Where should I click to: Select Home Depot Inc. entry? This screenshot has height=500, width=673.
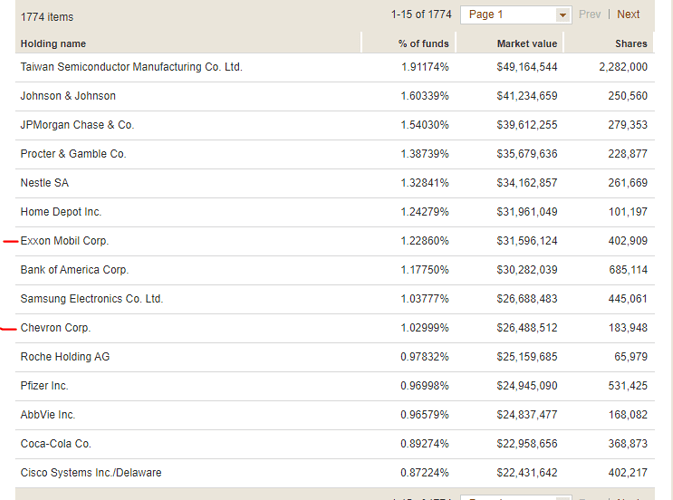61,212
